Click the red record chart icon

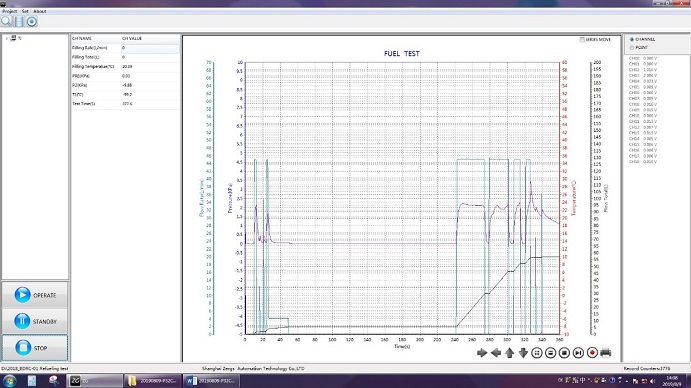pos(592,353)
